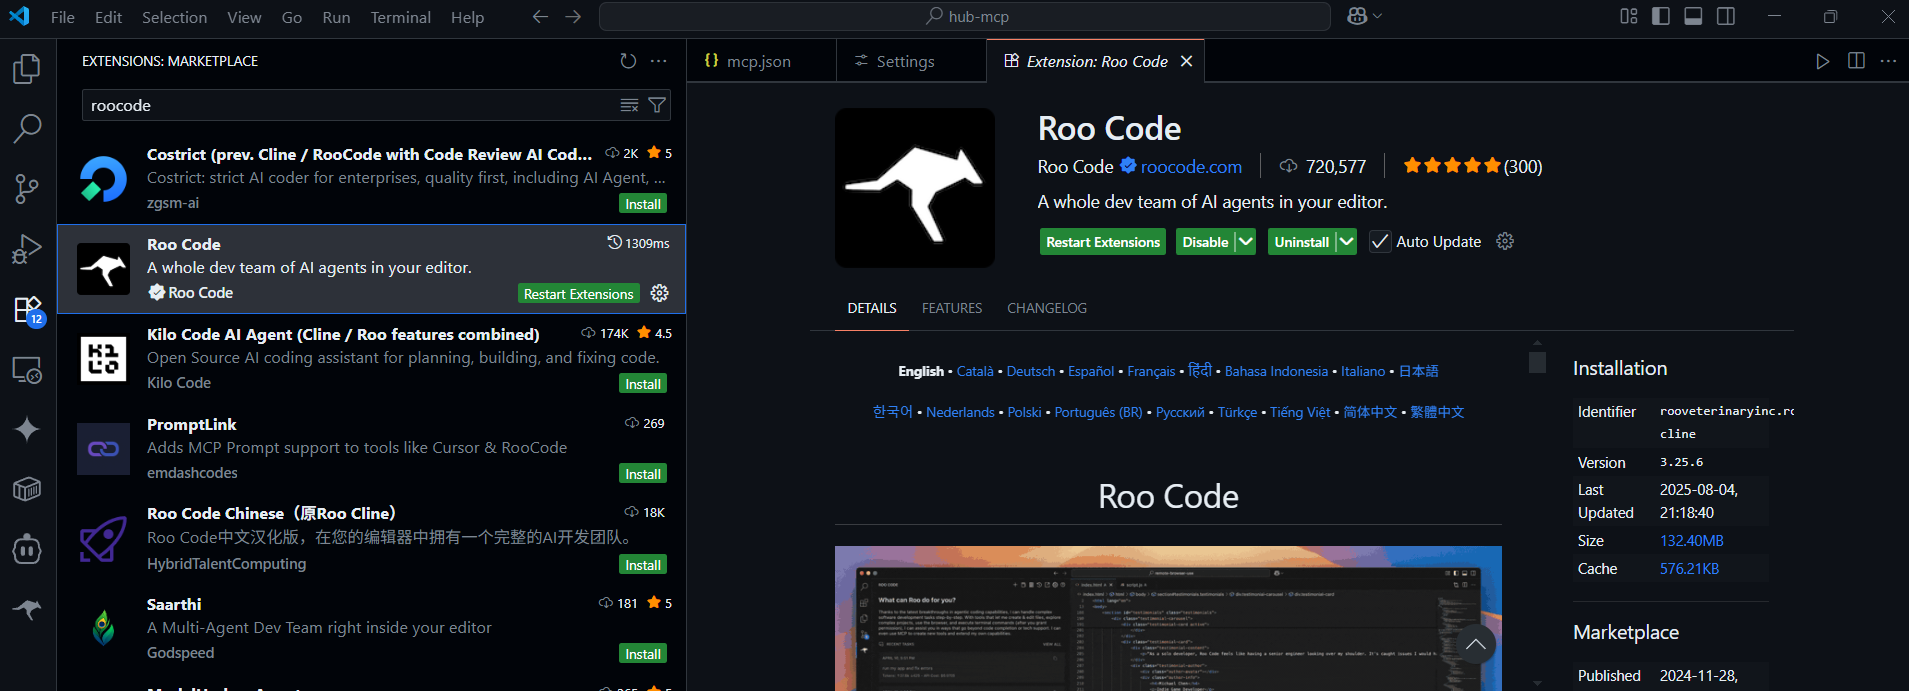The height and width of the screenshot is (691, 1909).
Task: Open editor more actions menu
Action: pos(1888,61)
